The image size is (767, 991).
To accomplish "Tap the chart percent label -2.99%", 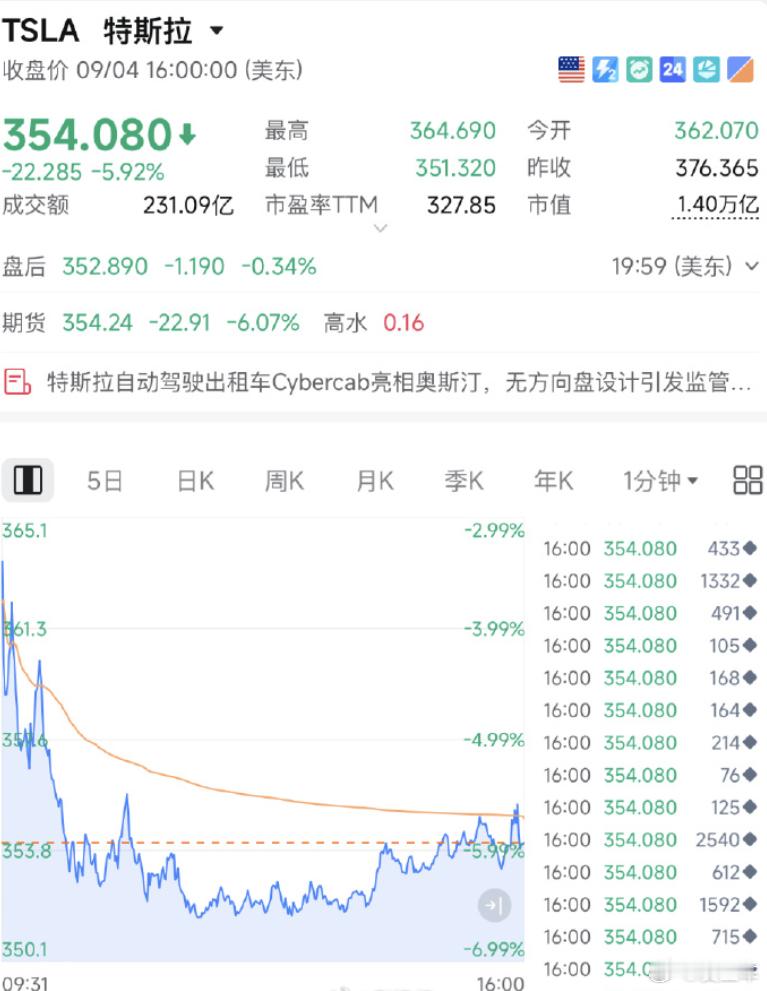I will point(494,530).
